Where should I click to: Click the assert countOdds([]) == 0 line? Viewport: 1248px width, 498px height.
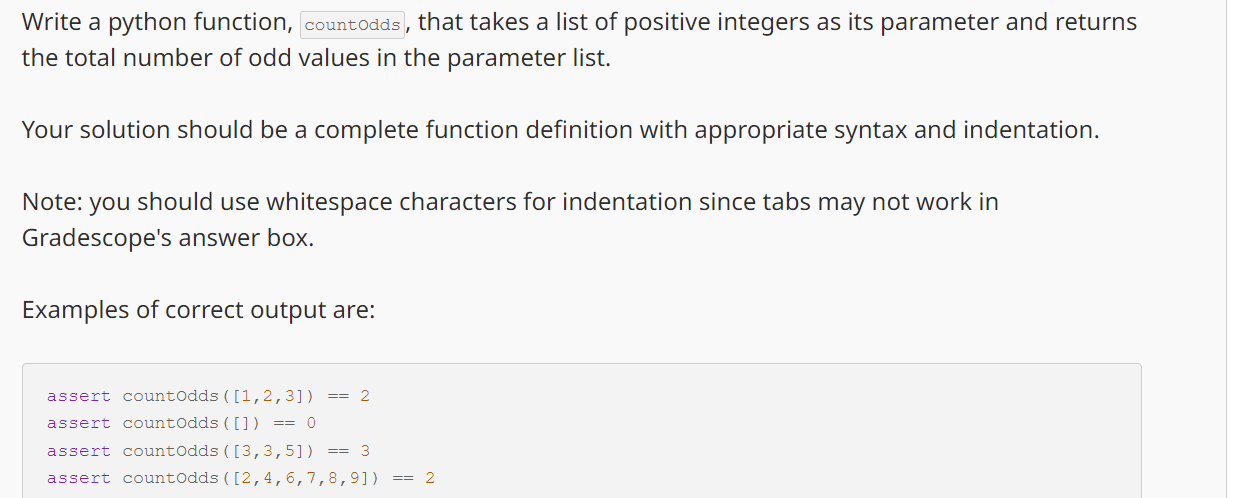click(x=181, y=423)
